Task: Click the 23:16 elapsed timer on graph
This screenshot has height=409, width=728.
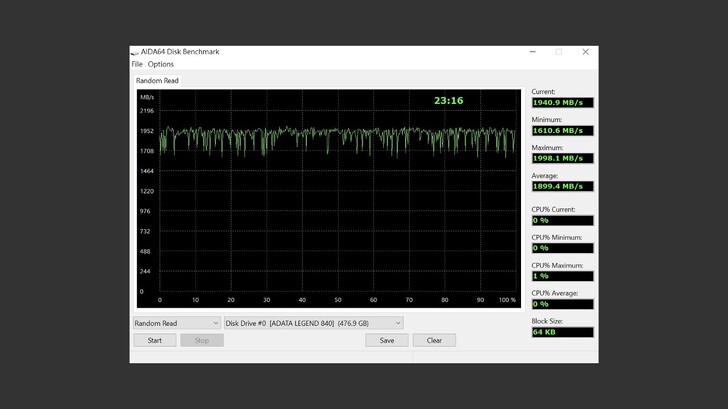Action: (x=448, y=101)
